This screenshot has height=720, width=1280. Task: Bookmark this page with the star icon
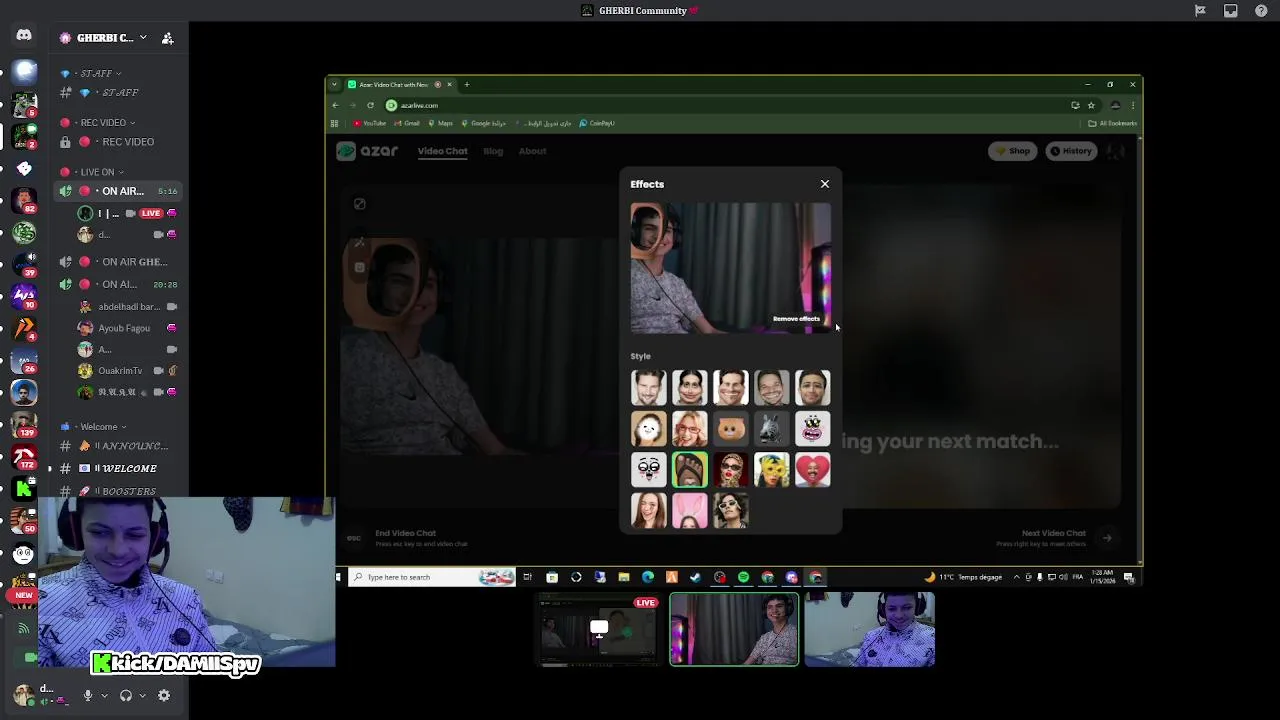[1091, 105]
